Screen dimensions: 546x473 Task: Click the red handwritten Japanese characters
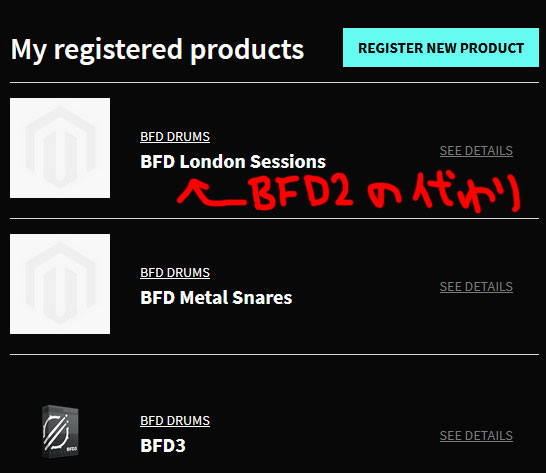click(444, 192)
